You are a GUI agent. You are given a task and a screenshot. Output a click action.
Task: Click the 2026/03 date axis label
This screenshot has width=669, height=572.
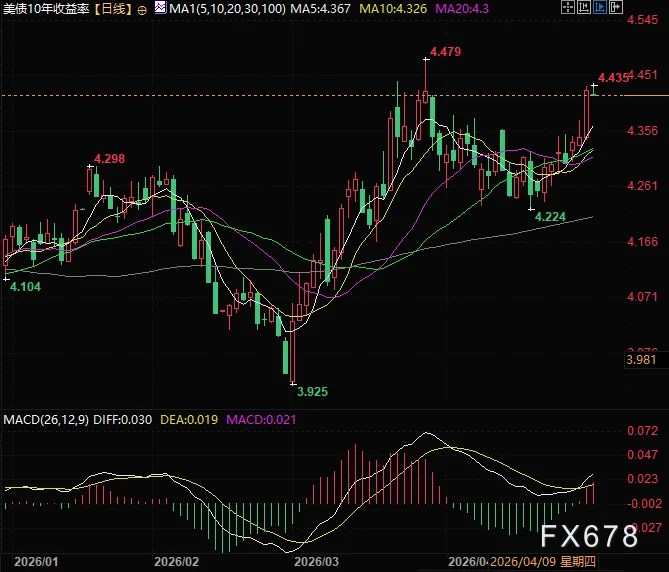point(316,561)
